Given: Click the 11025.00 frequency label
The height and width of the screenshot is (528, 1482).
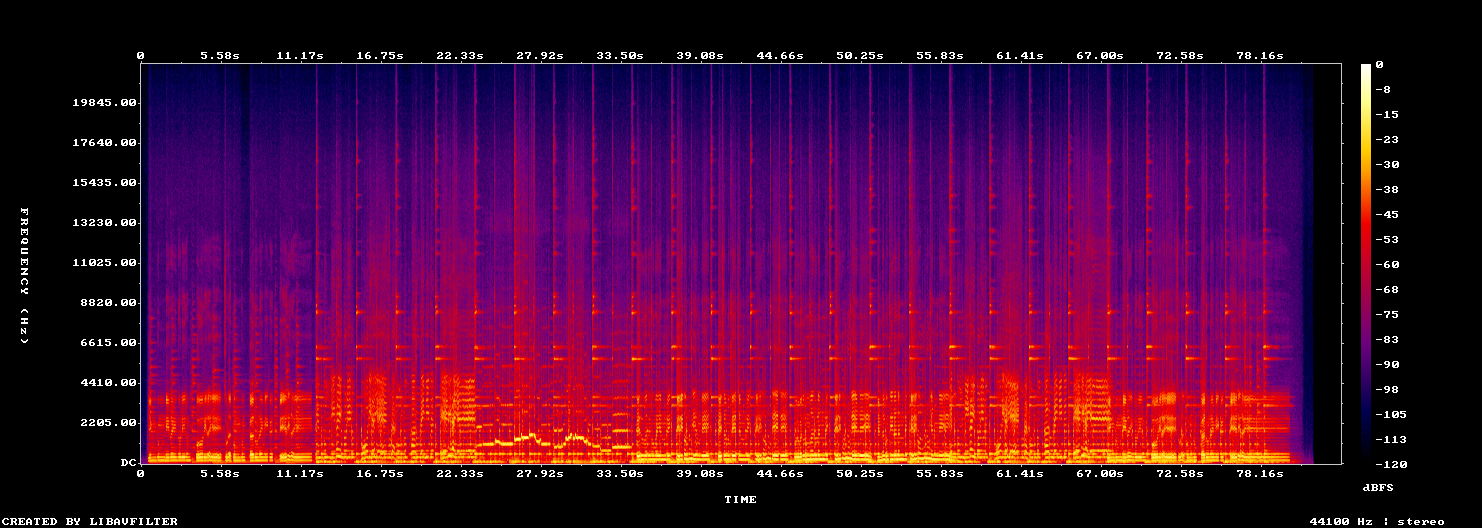Looking at the screenshot, I should tap(104, 263).
